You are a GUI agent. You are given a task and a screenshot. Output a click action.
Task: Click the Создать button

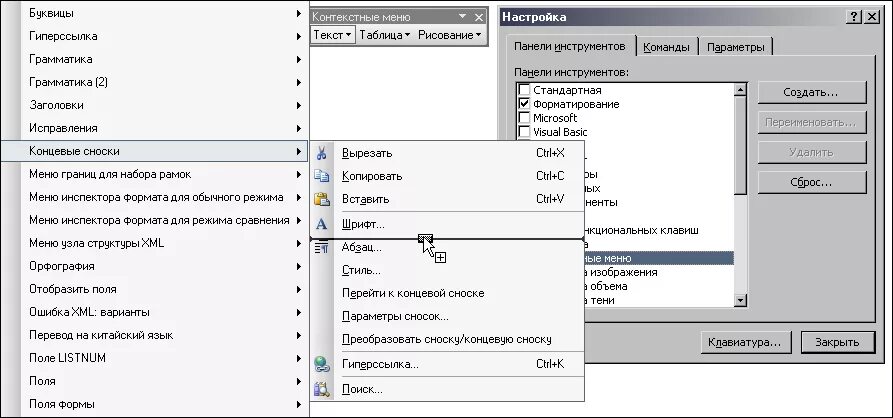pyautogui.click(x=812, y=92)
